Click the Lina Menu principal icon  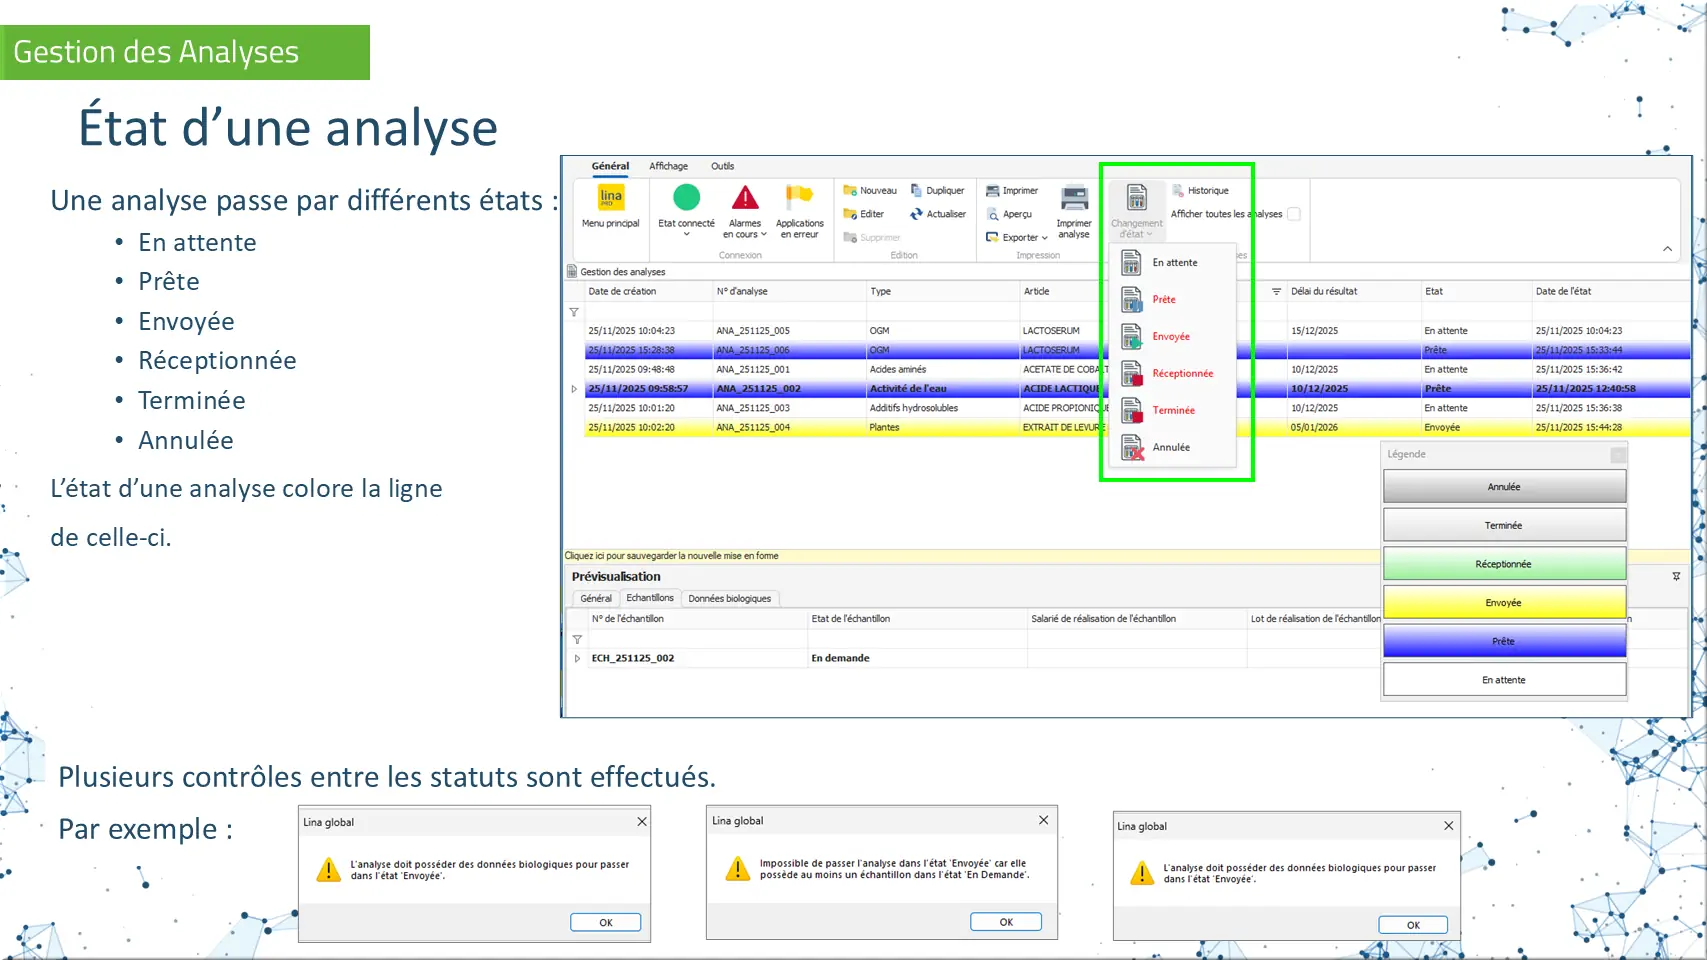[x=610, y=198]
